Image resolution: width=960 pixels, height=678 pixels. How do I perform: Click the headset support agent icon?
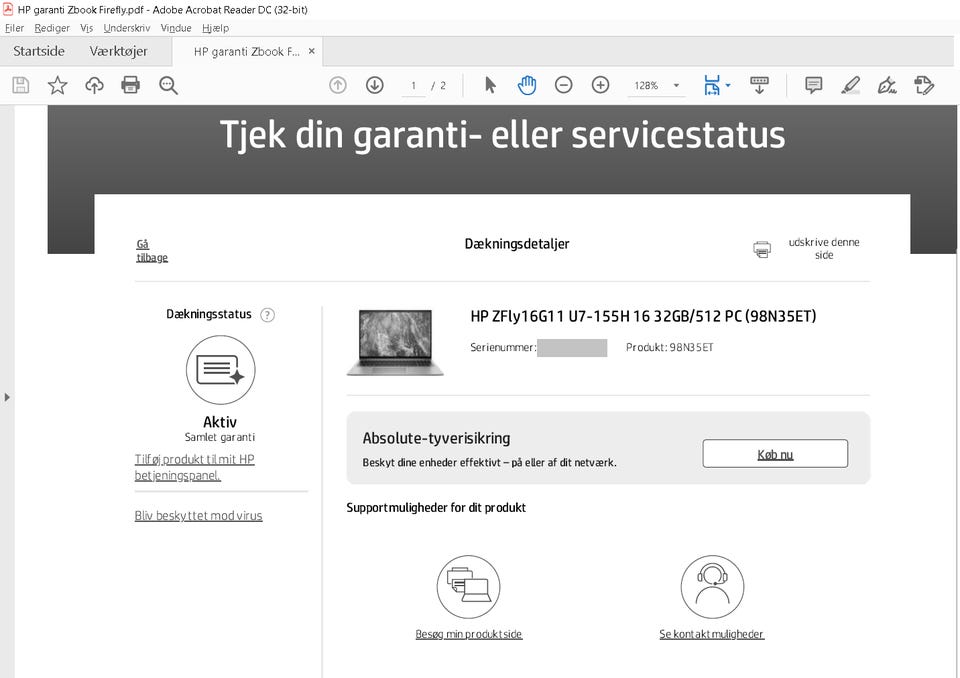pos(712,587)
